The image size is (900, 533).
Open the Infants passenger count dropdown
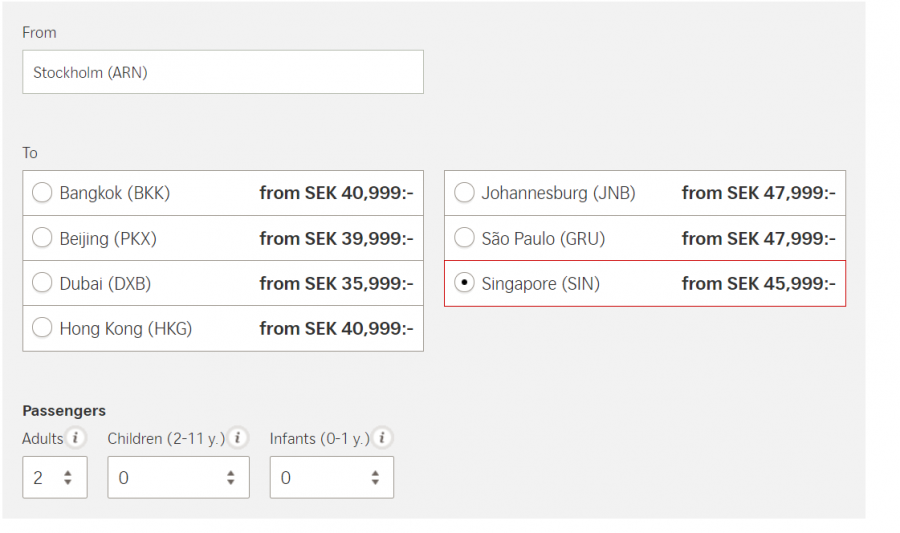tap(331, 478)
